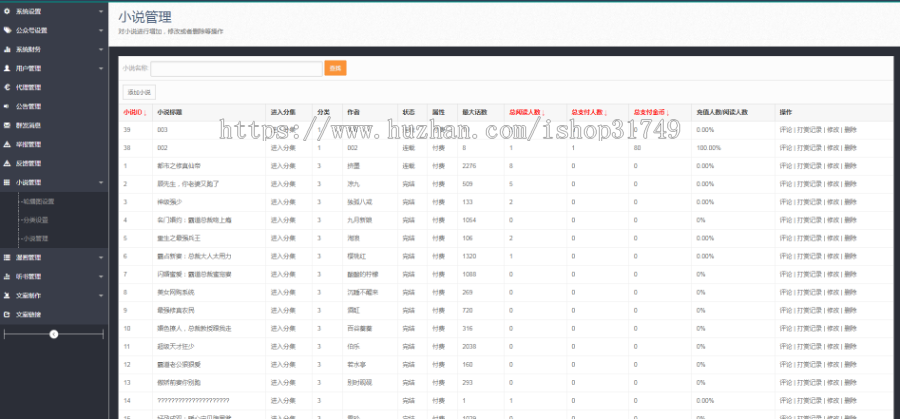
Task: Click the grid icon beside the 小说管理 parent menu
Action: pyautogui.click(x=7, y=182)
